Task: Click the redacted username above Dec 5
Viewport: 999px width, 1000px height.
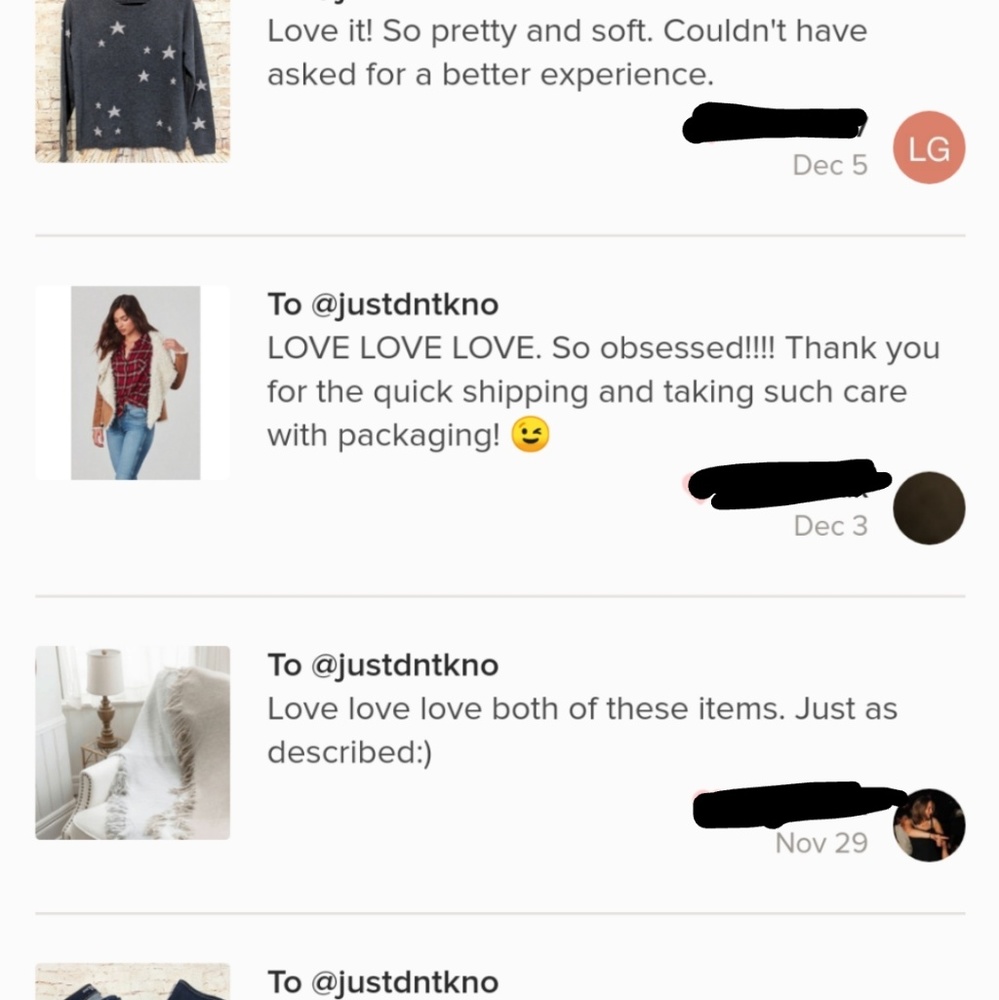Action: [775, 124]
